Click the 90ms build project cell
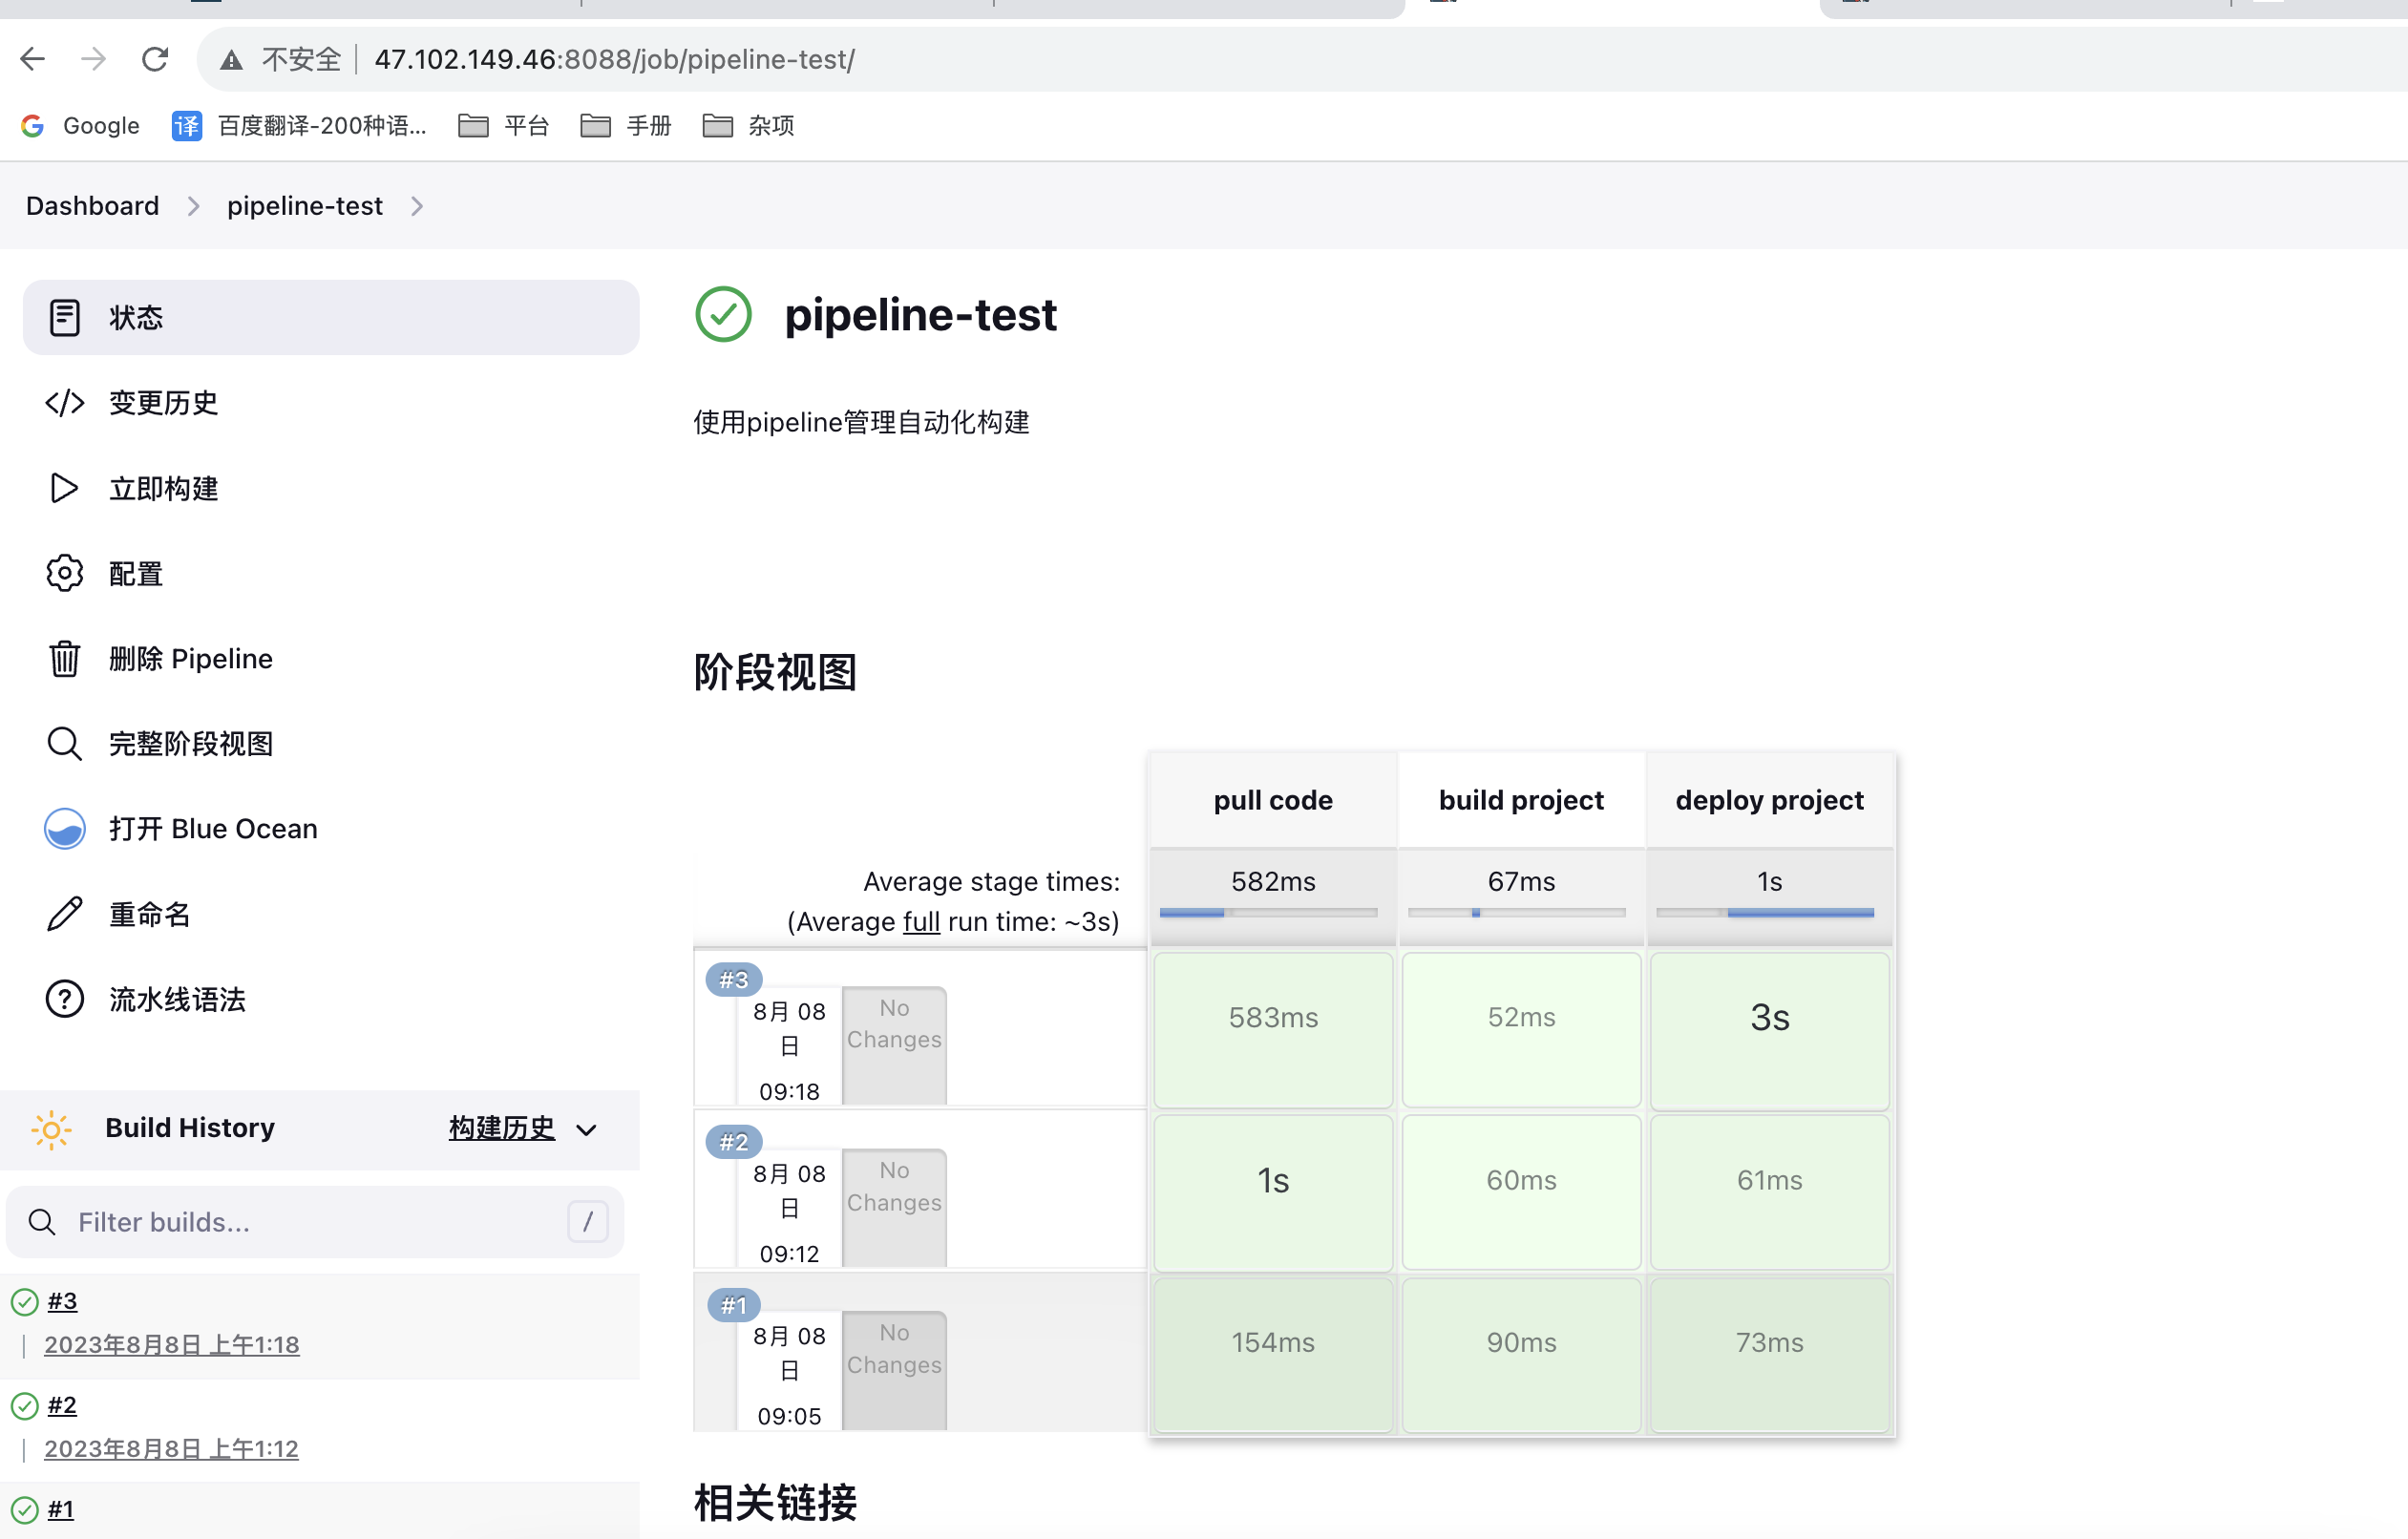This screenshot has height=1539, width=2408. (1521, 1355)
